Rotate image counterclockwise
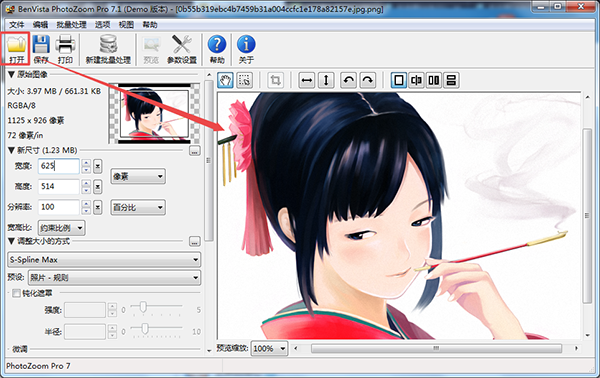Image resolution: width=600 pixels, height=378 pixels. [348, 80]
